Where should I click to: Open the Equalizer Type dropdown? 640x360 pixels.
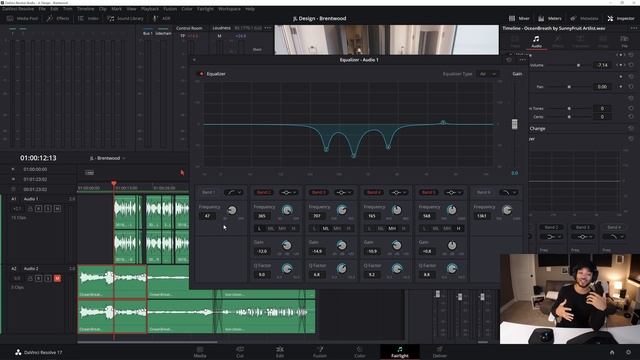(x=488, y=74)
